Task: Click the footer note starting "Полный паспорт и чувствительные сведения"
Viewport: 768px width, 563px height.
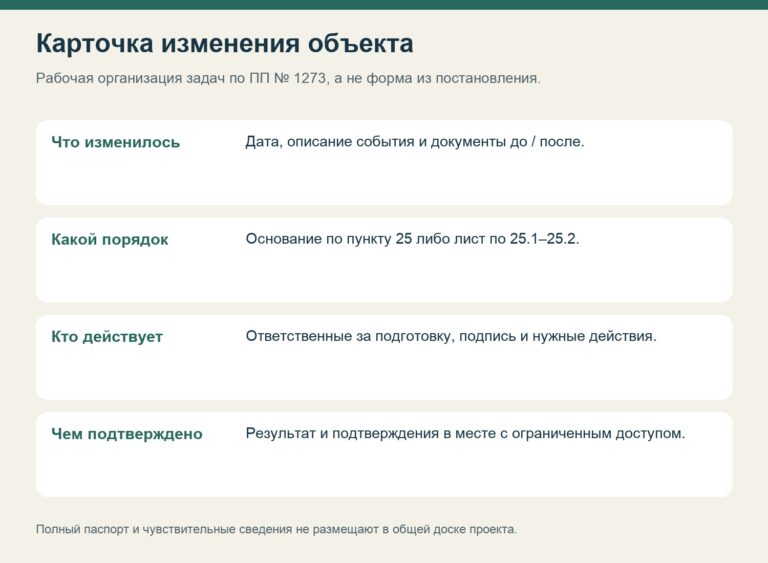Action: (276, 529)
